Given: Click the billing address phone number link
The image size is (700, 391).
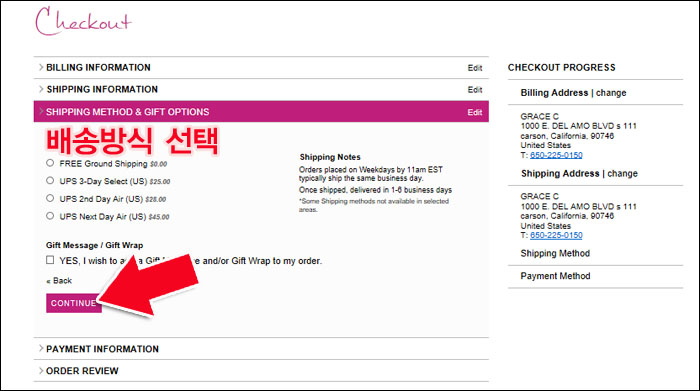Looking at the screenshot, I should 556,155.
